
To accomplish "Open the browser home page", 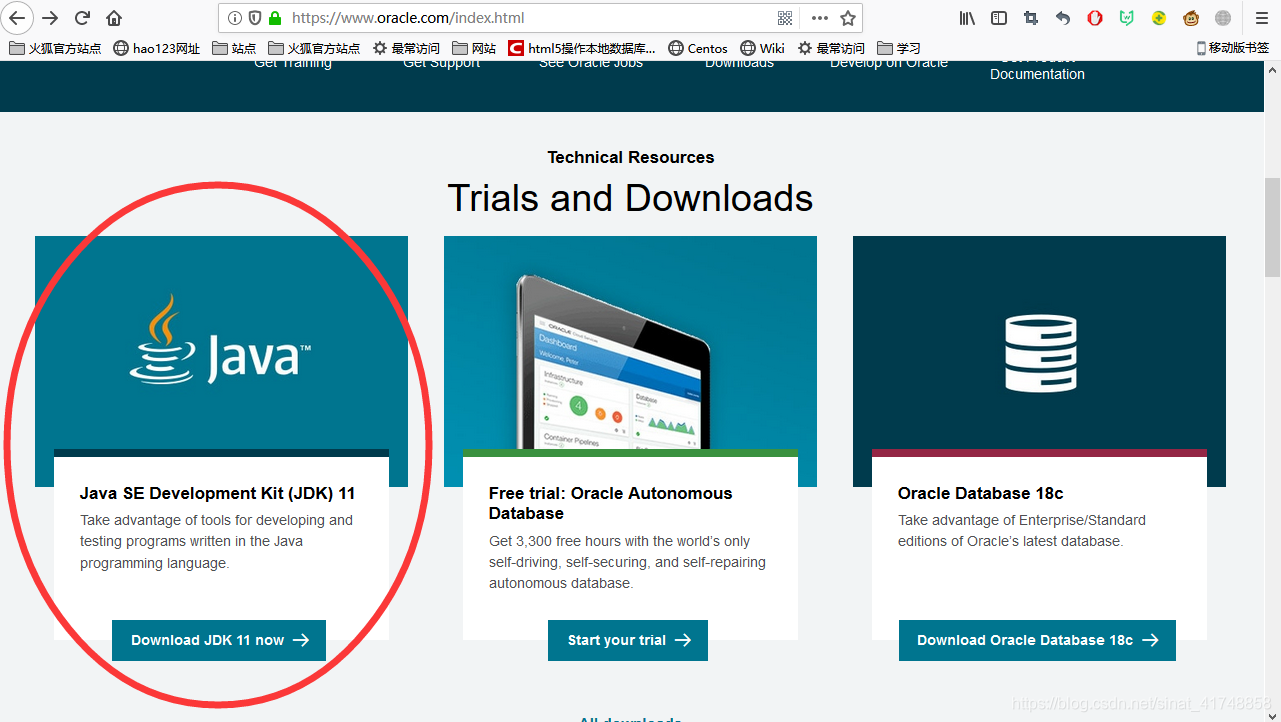I will pyautogui.click(x=114, y=18).
